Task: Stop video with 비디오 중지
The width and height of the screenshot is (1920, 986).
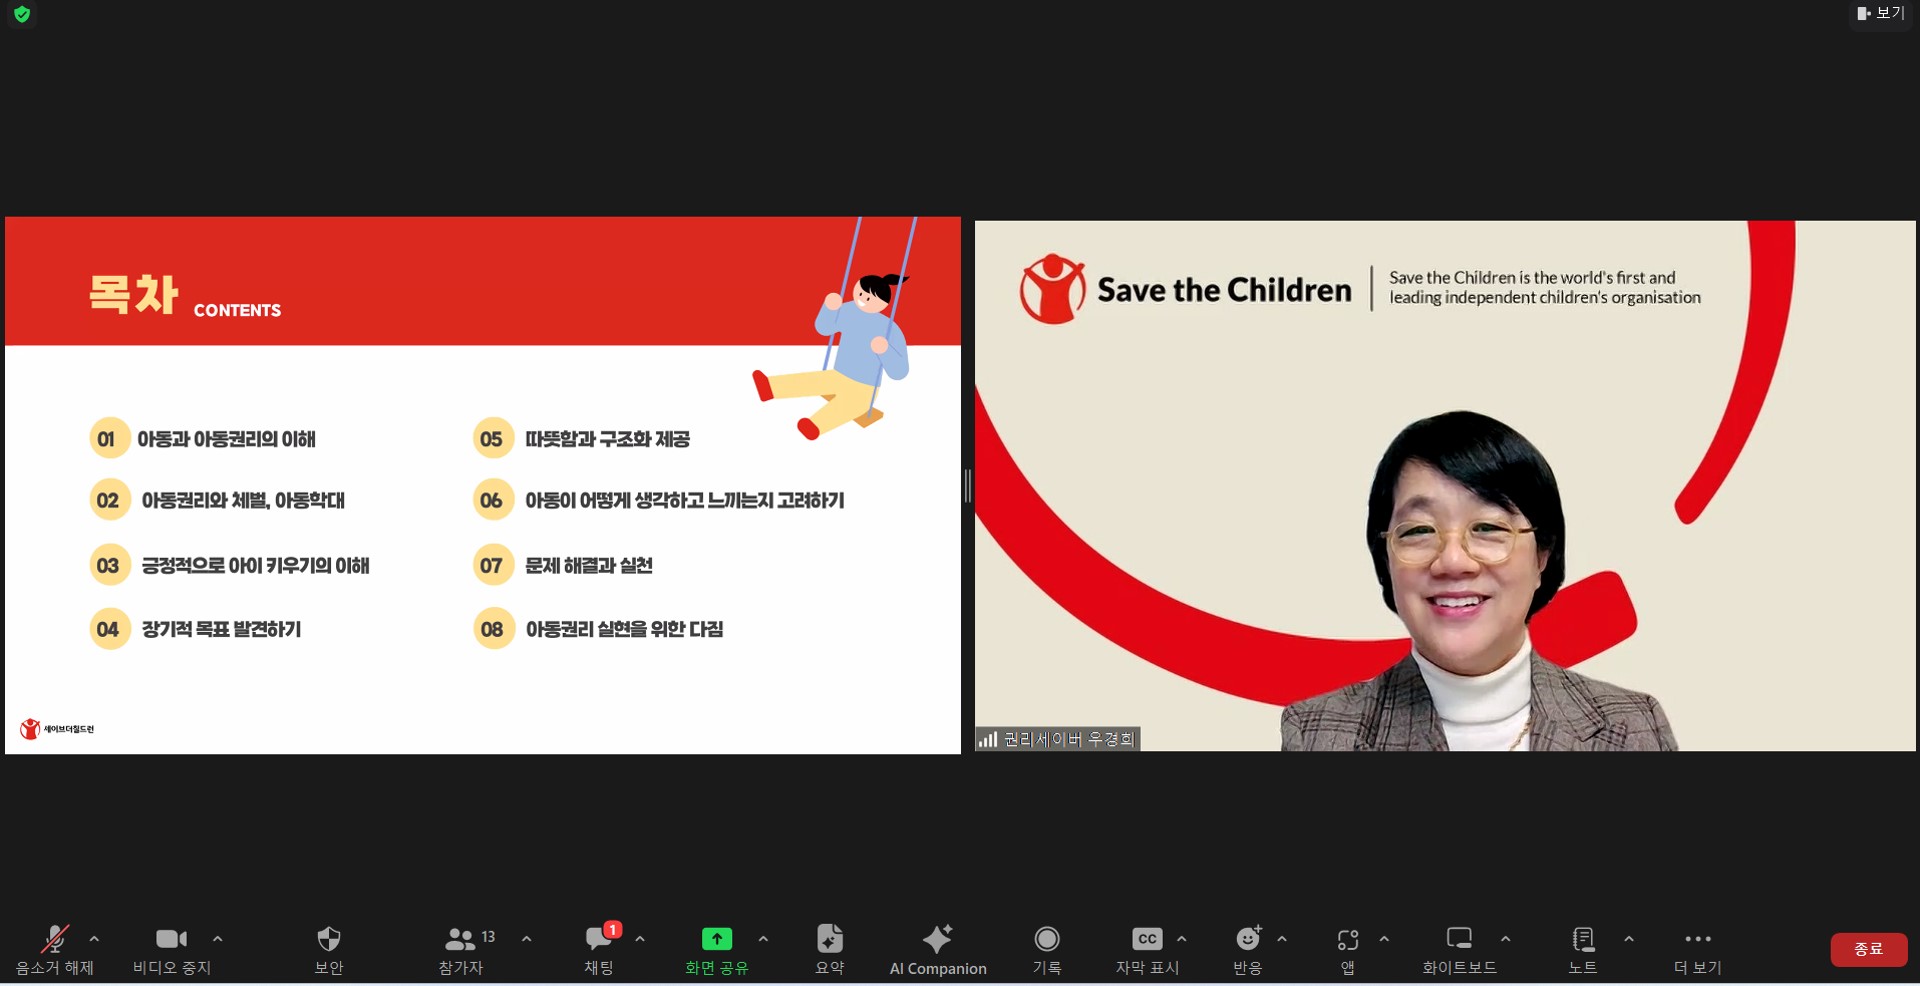Action: 171,950
